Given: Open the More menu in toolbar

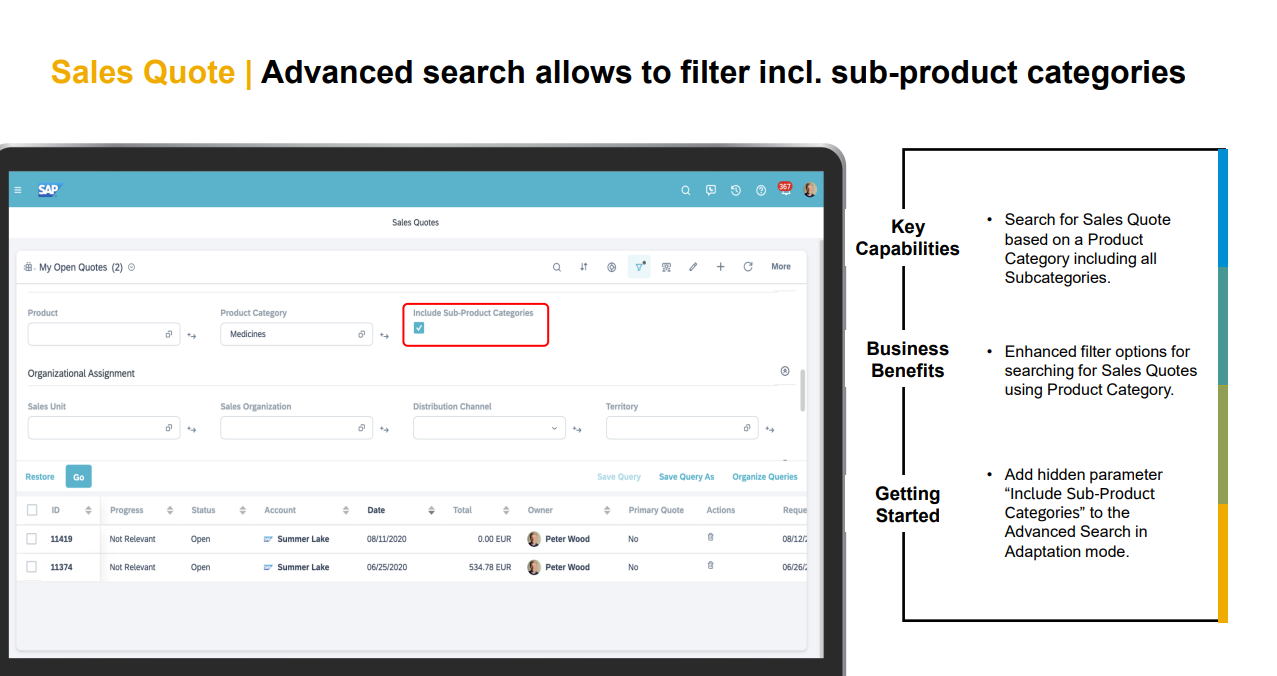Looking at the screenshot, I should click(x=781, y=267).
